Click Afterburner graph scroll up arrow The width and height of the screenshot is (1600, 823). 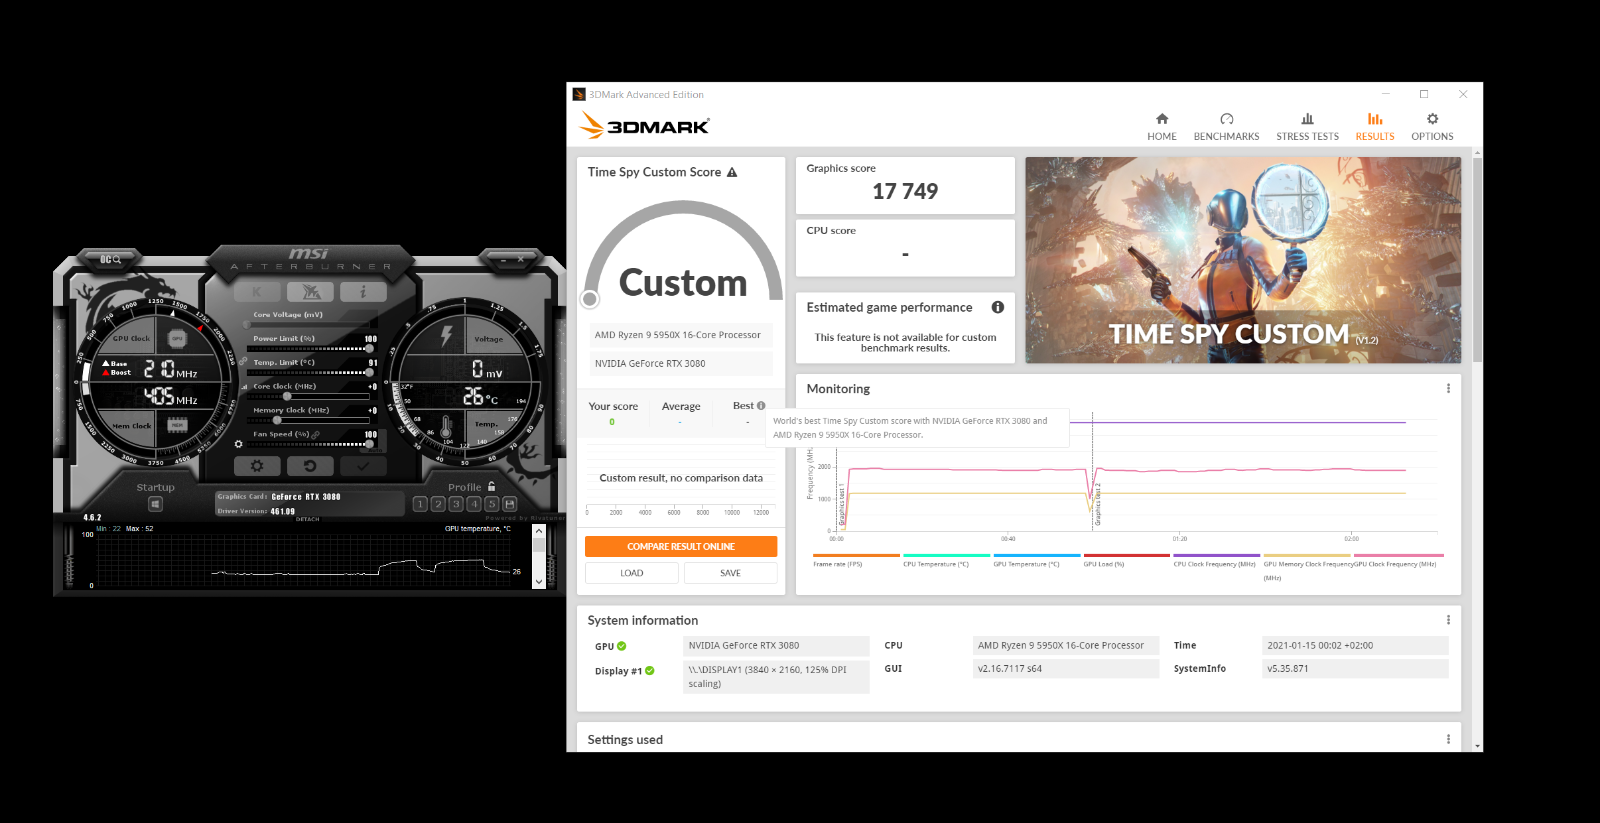(539, 532)
